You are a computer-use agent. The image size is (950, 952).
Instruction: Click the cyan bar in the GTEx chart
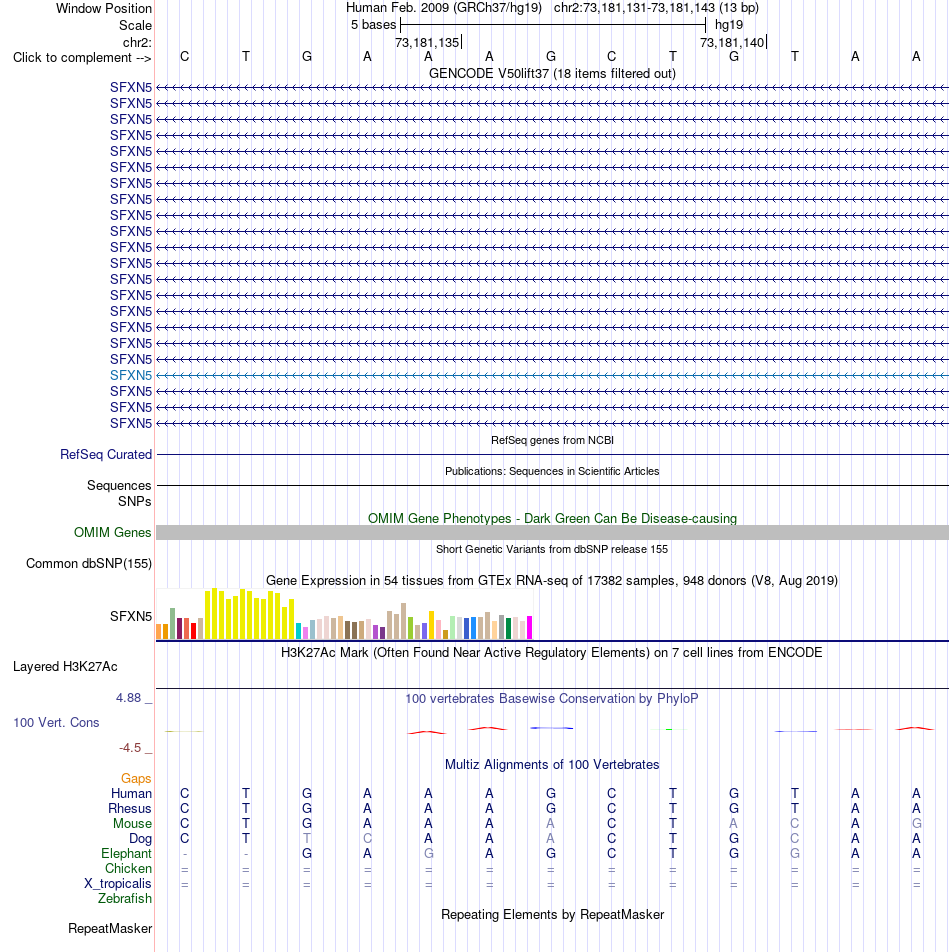(x=299, y=631)
